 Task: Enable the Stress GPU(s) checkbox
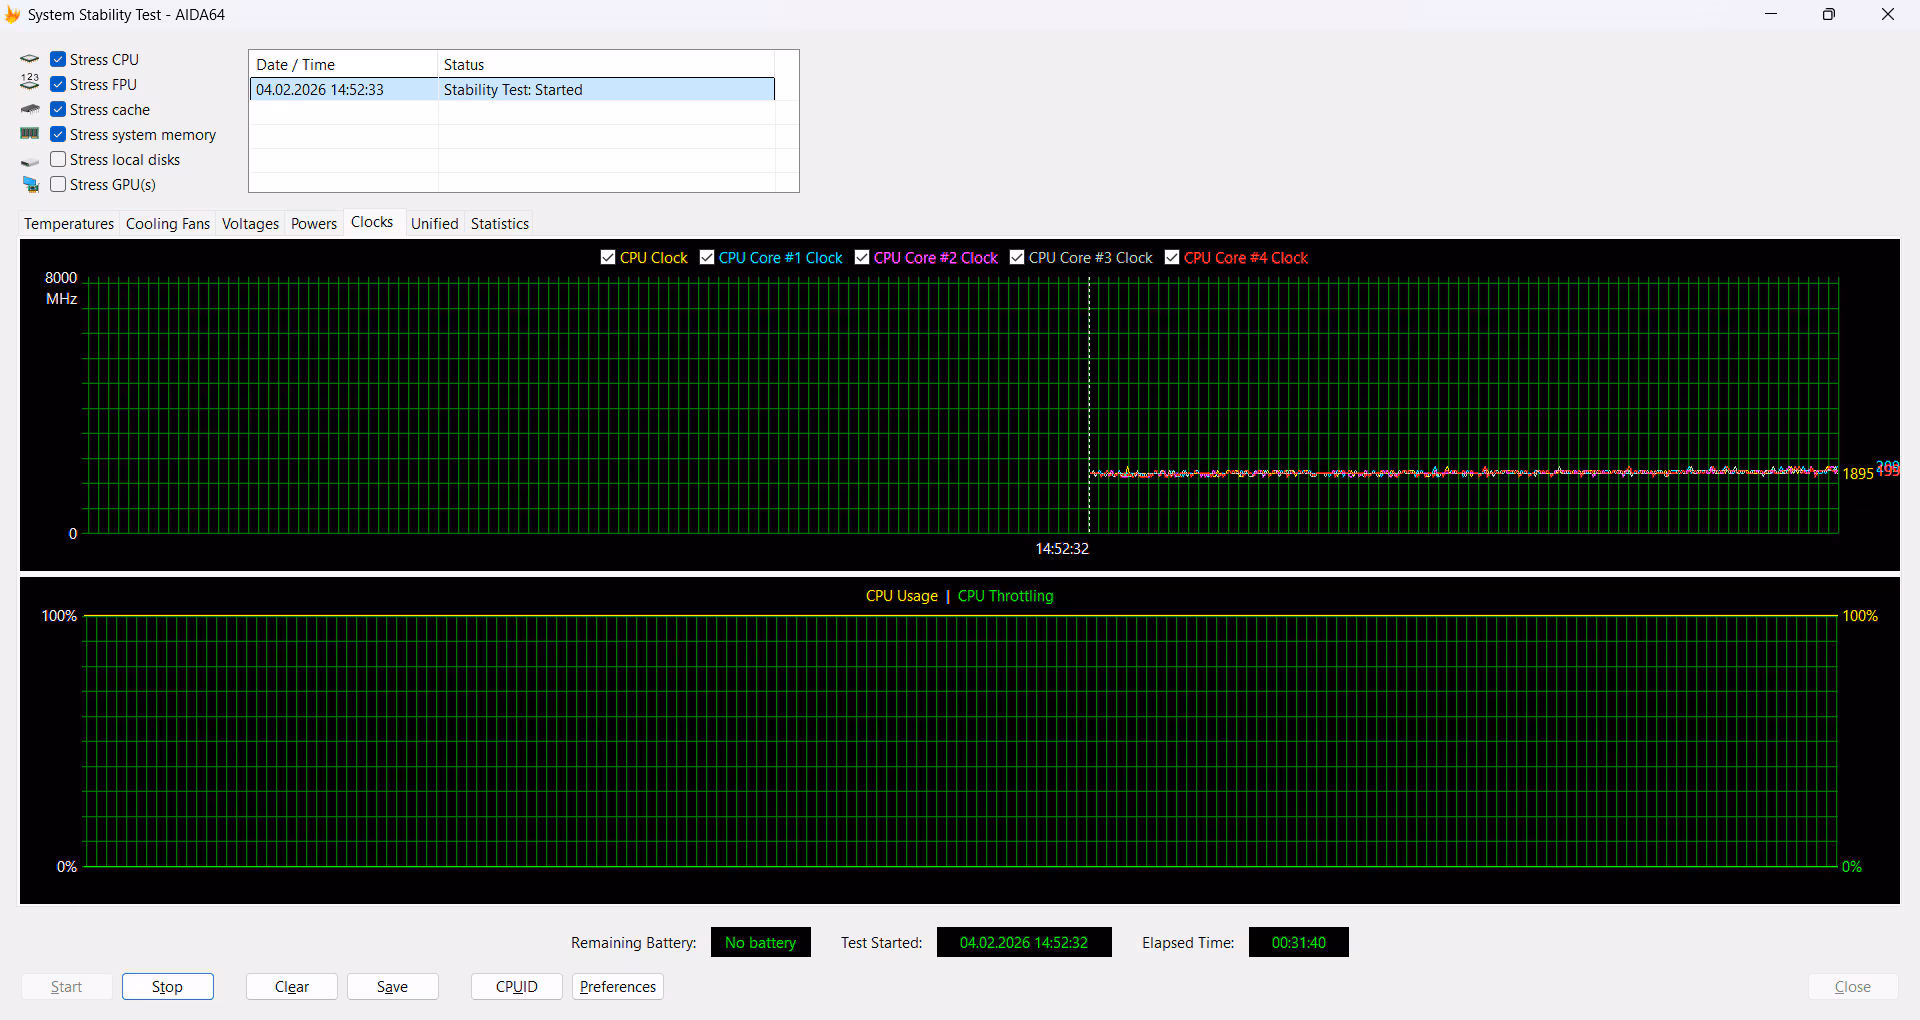click(x=58, y=185)
